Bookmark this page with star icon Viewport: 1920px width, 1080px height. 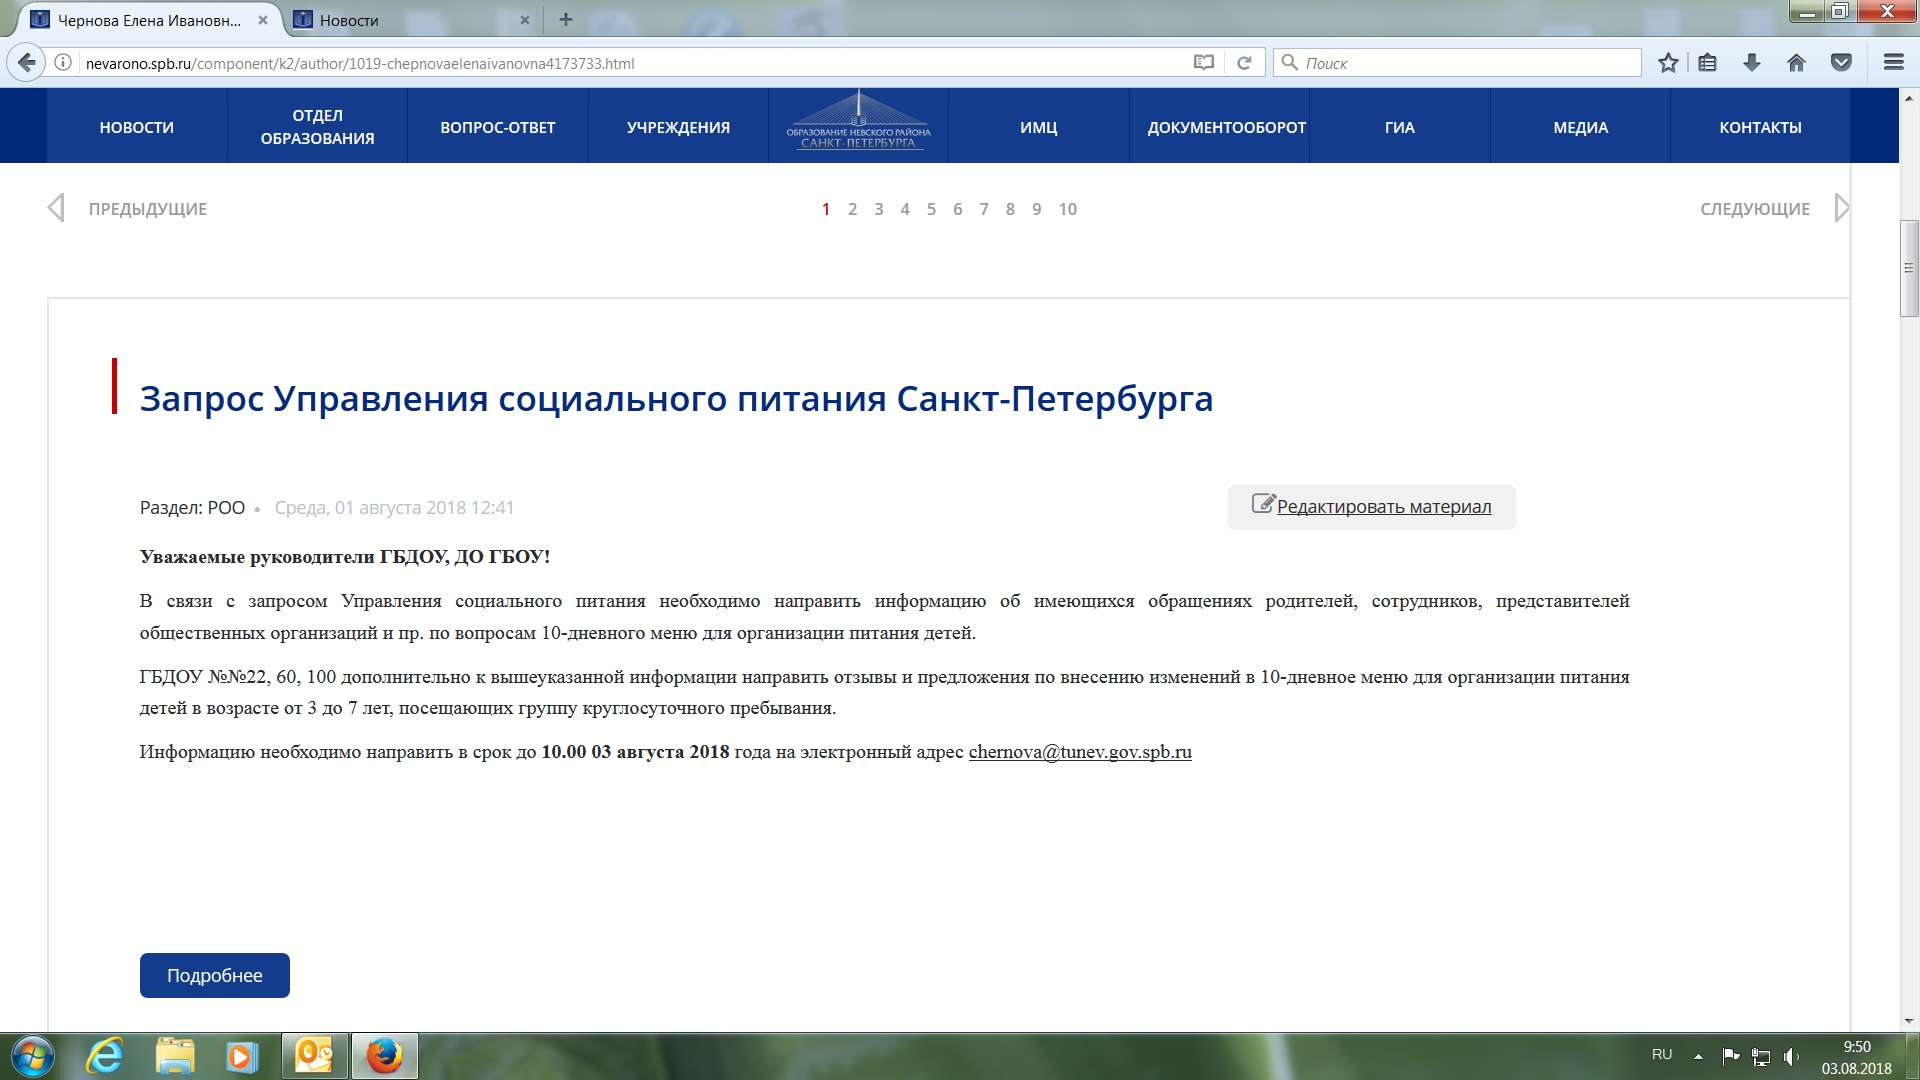(x=1668, y=63)
